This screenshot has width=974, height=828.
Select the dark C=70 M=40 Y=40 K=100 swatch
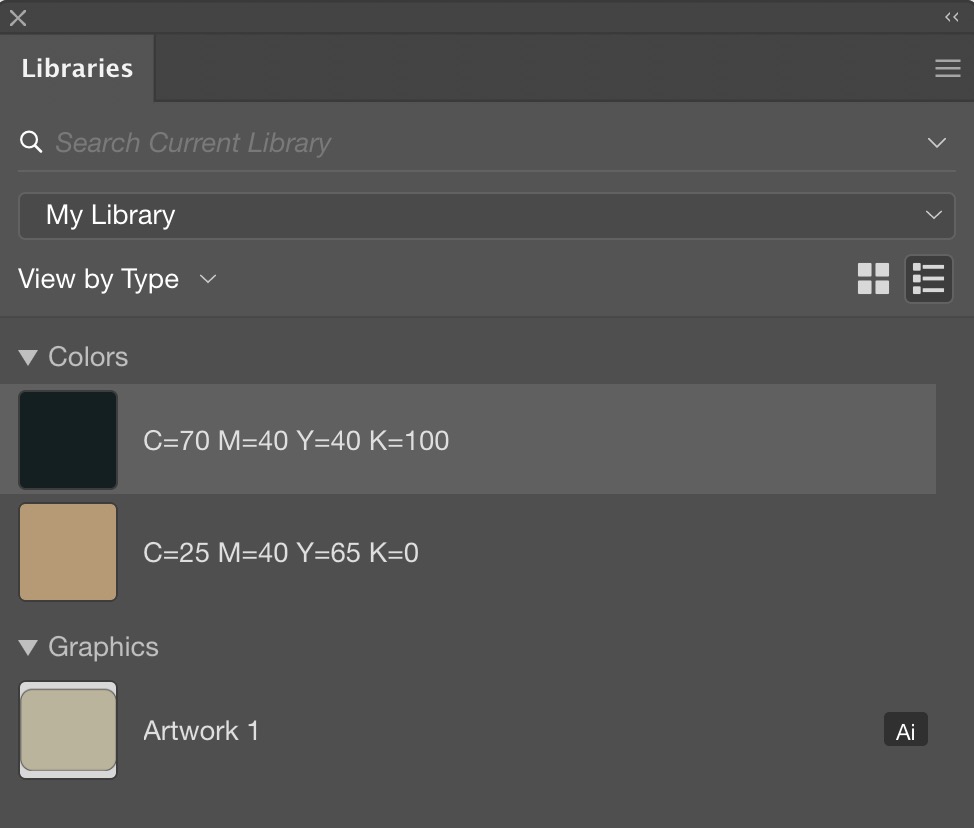click(x=68, y=440)
